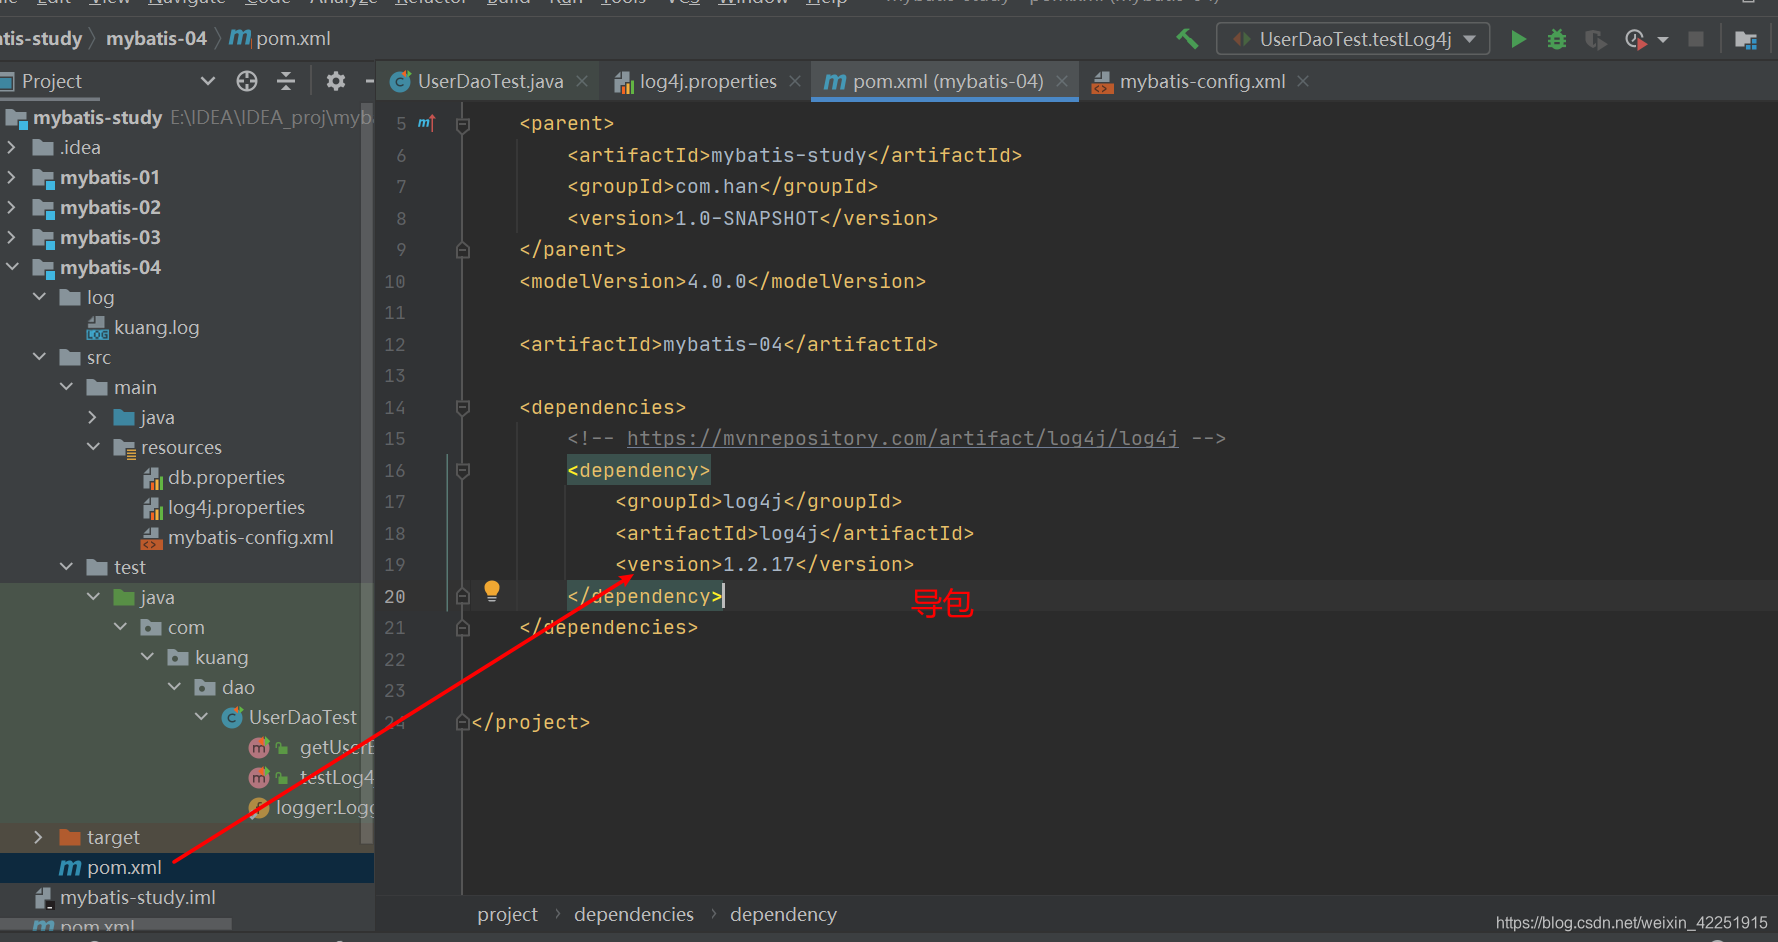Select 'dependencies' in bottom XML breadcrumb

tap(634, 914)
